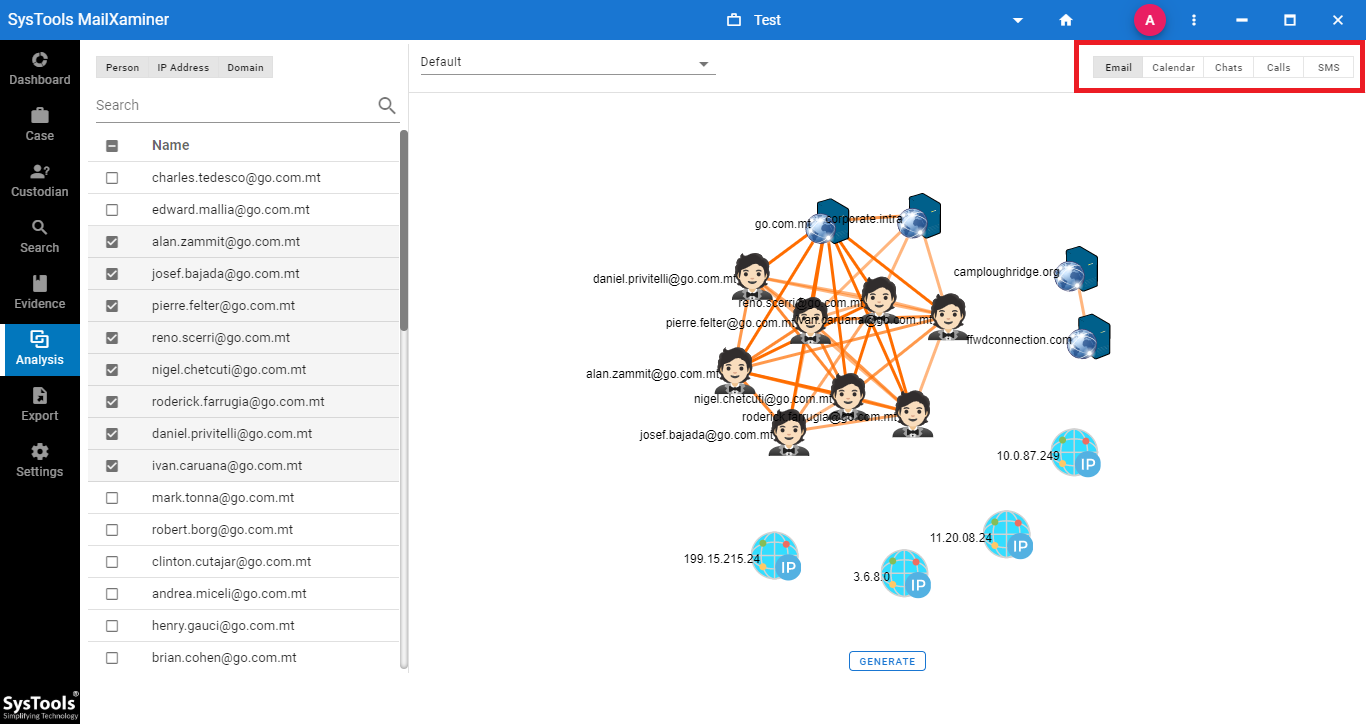1366x724 pixels.
Task: Uncheck pierre.felter@go.com.mt checkbox
Action: point(112,306)
